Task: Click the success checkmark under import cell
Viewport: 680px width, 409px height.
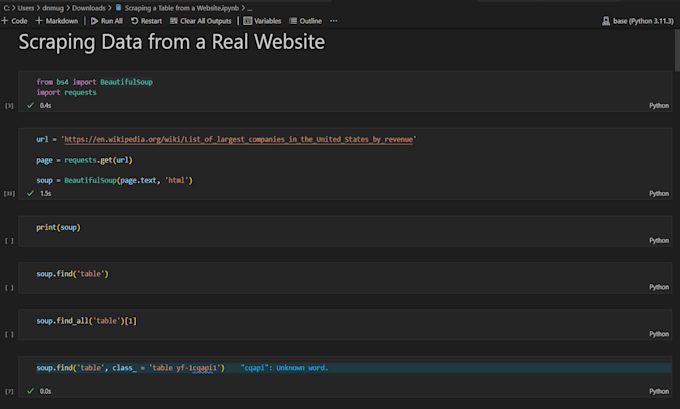Action: (x=30, y=105)
